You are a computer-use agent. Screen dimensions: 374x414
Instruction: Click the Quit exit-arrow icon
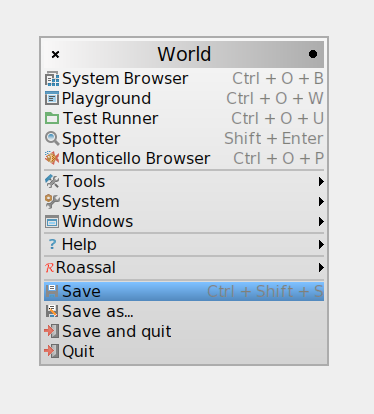click(x=52, y=351)
